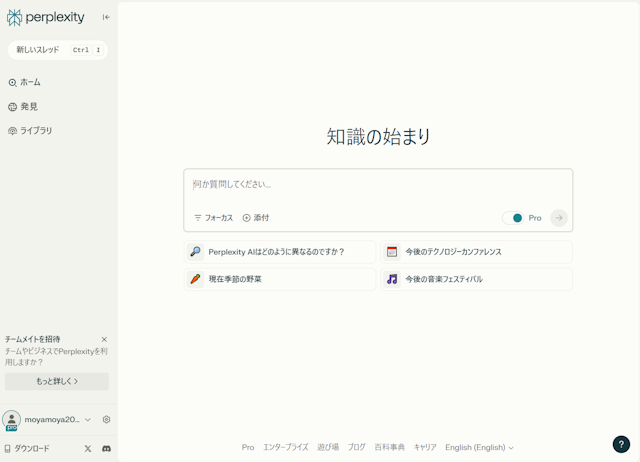Open footer エンタープライズ link
640x462 pixels.
[x=286, y=447]
